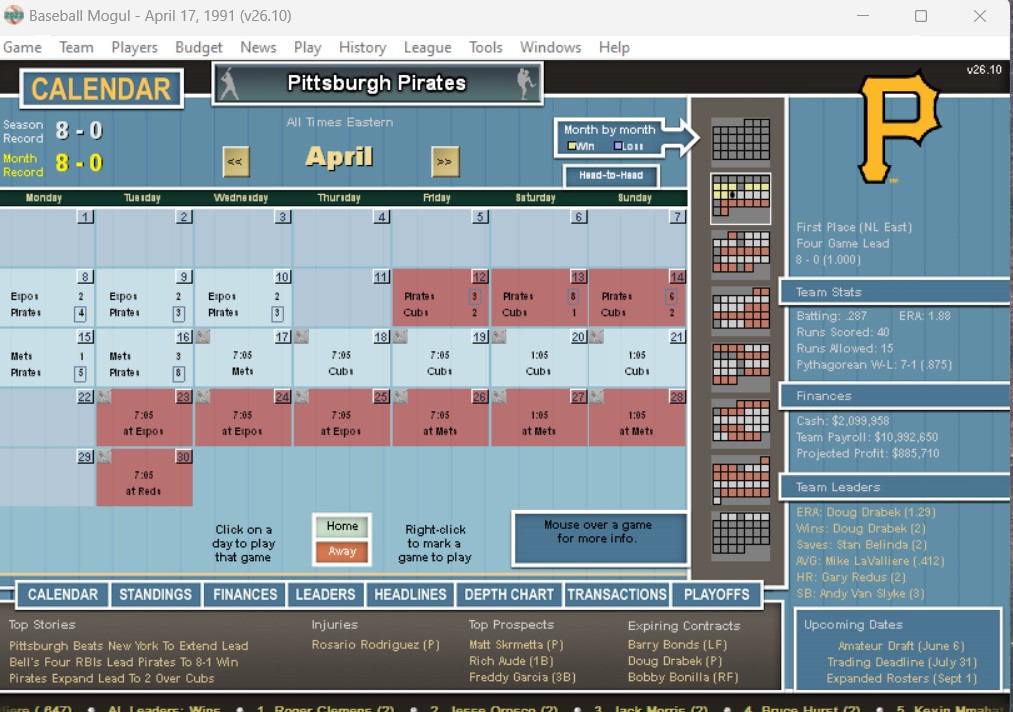Viewport: 1013px width, 712px height.
Task: Open the Head-to-Head view
Action: pyautogui.click(x=610, y=176)
